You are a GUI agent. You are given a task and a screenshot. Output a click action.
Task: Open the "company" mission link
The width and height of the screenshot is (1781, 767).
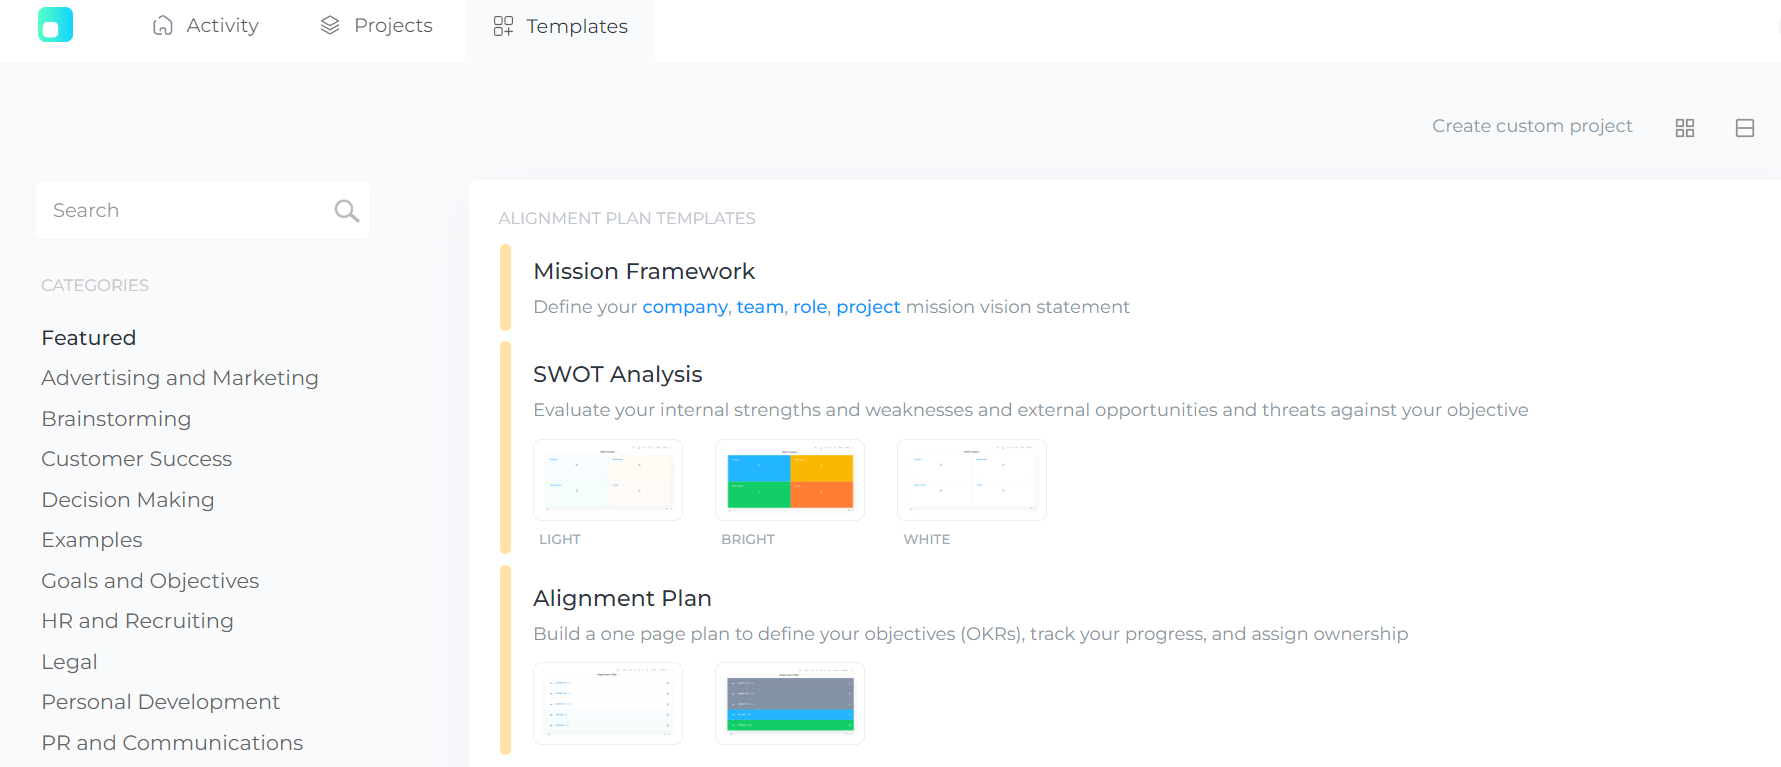(x=684, y=307)
